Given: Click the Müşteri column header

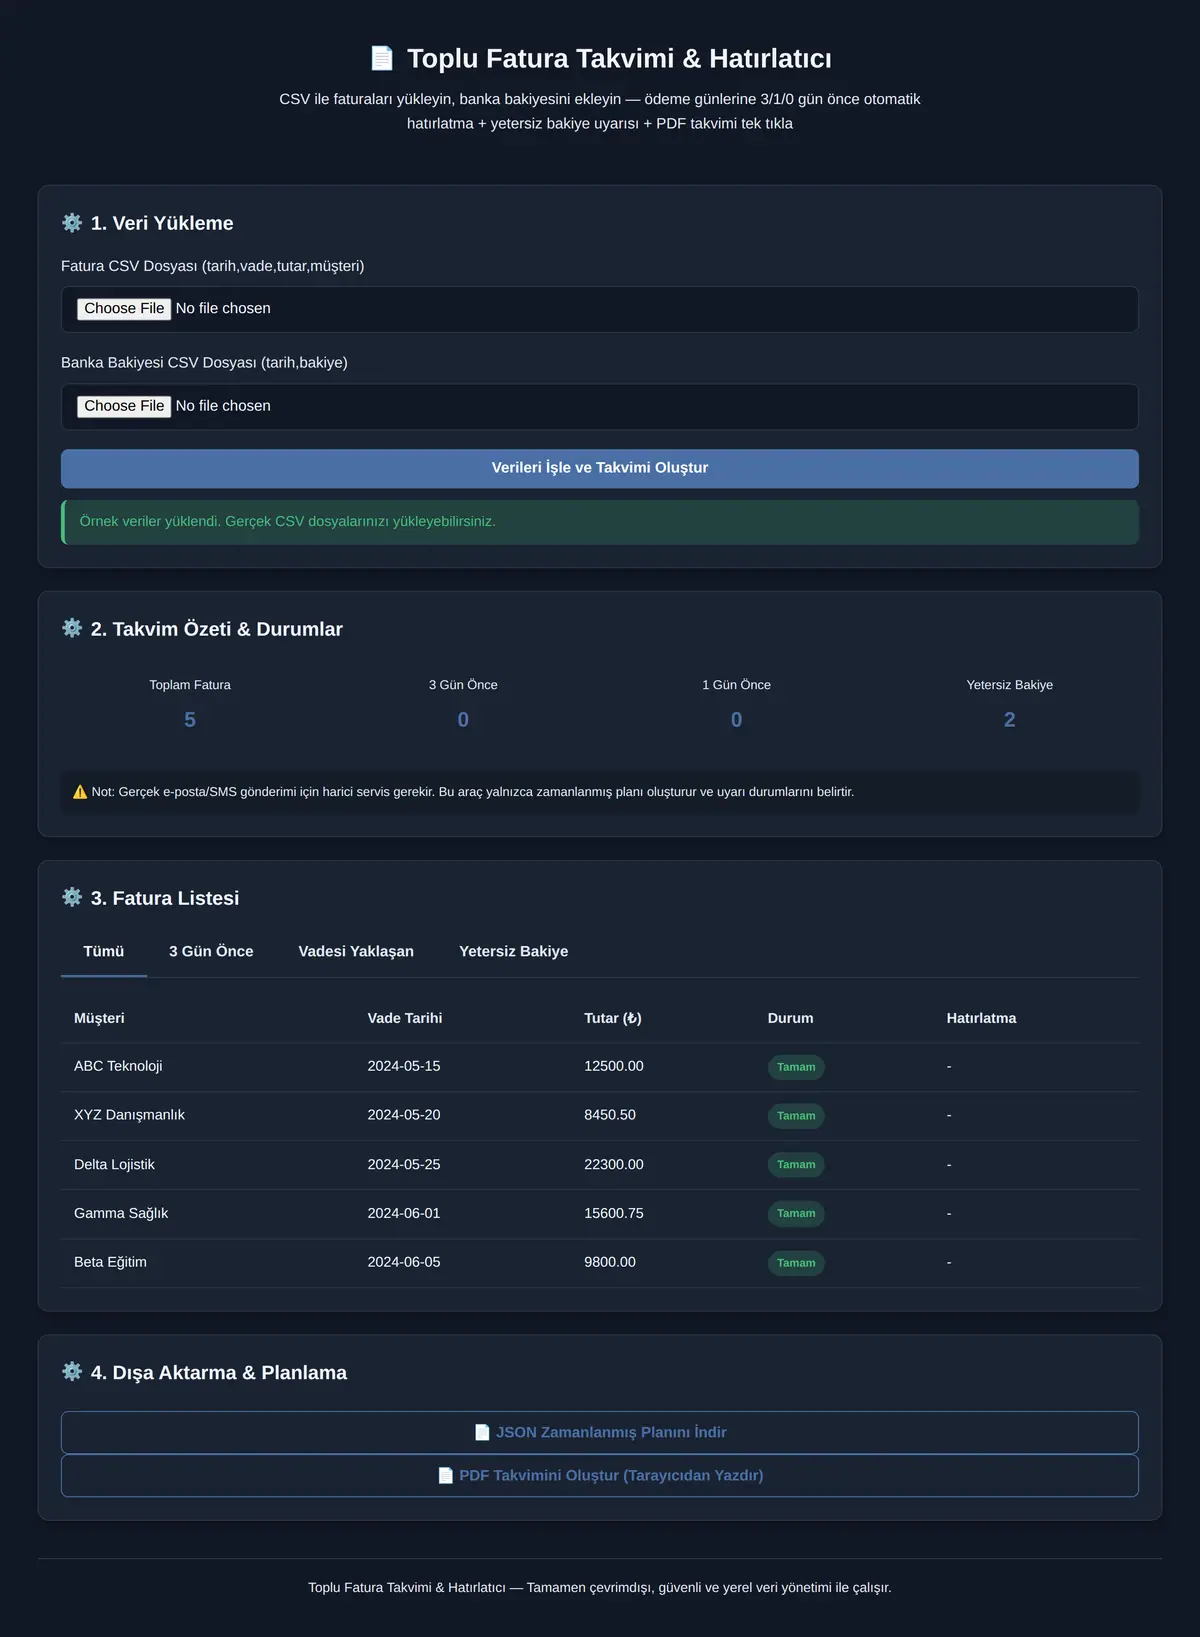Looking at the screenshot, I should pyautogui.click(x=99, y=1018).
